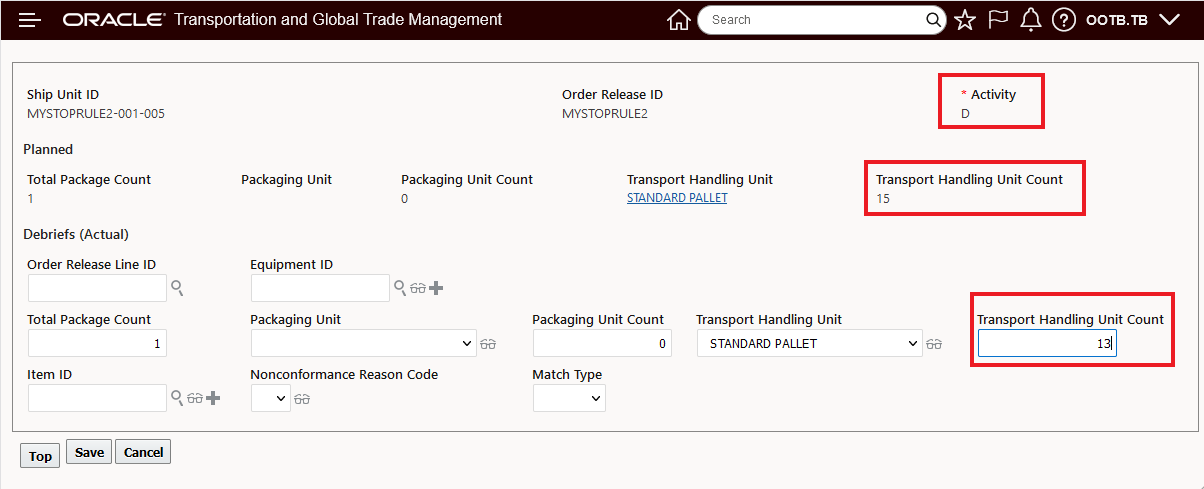Click the Equipment ID magnifier lookup

click(x=400, y=288)
